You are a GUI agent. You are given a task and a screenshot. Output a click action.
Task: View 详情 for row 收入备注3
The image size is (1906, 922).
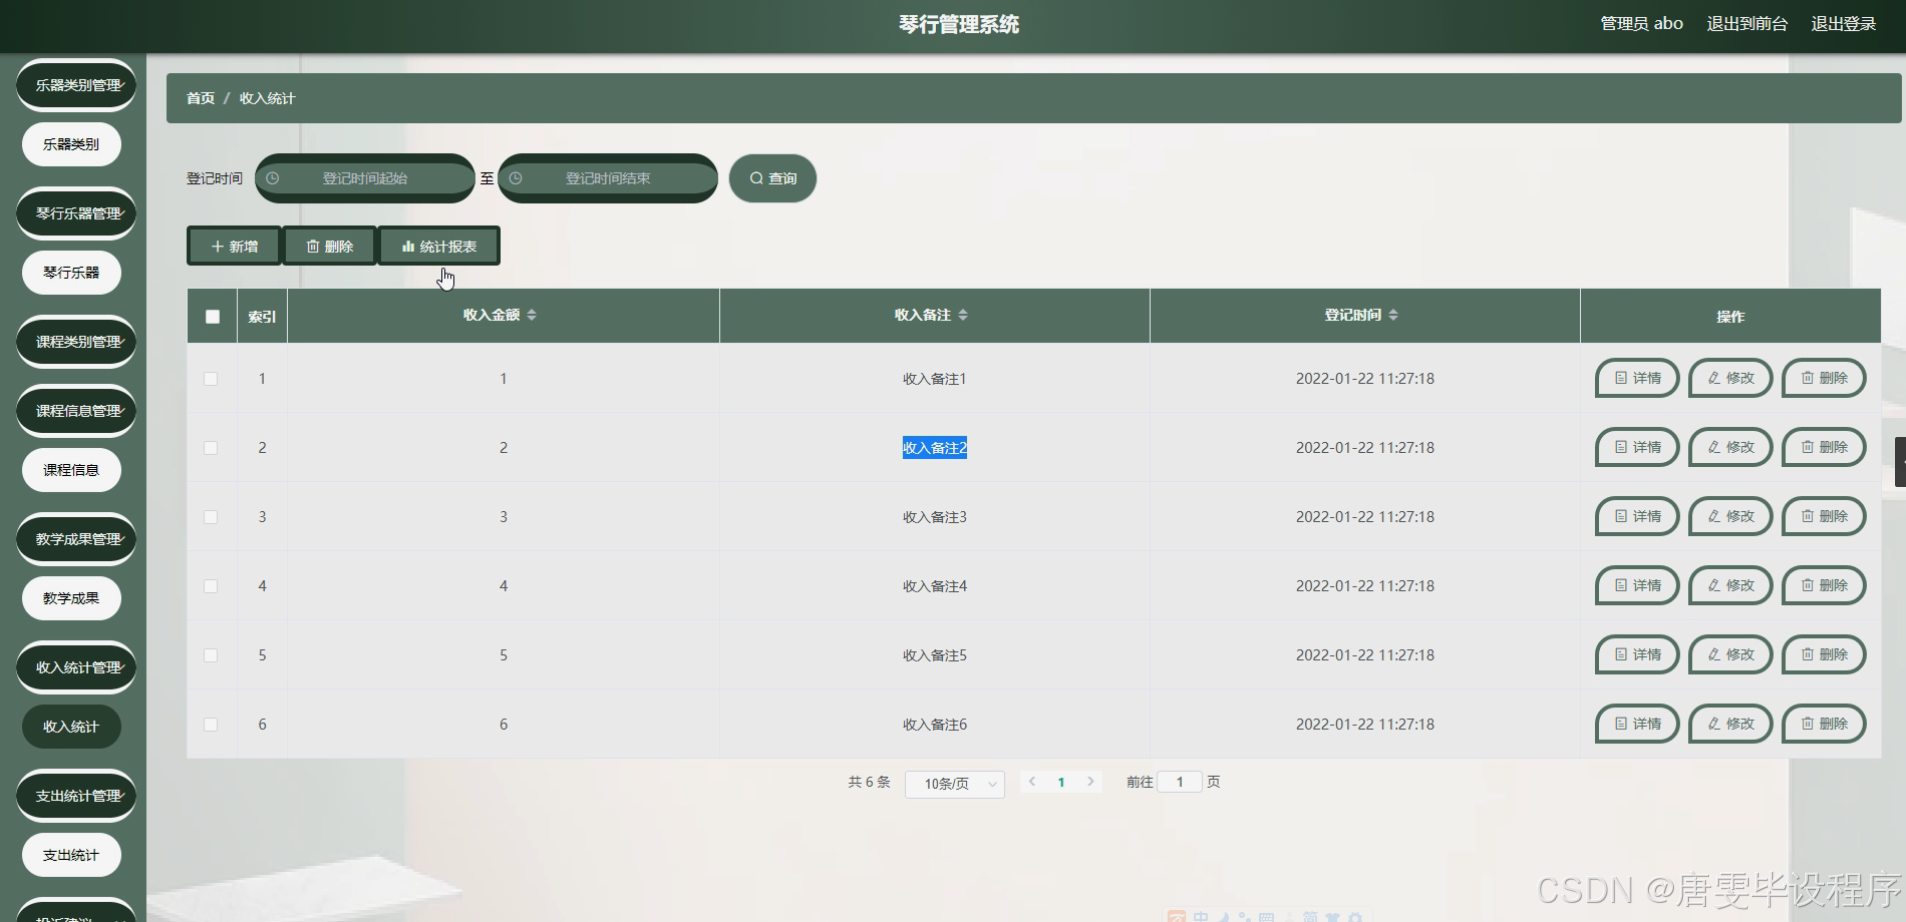[1637, 516]
